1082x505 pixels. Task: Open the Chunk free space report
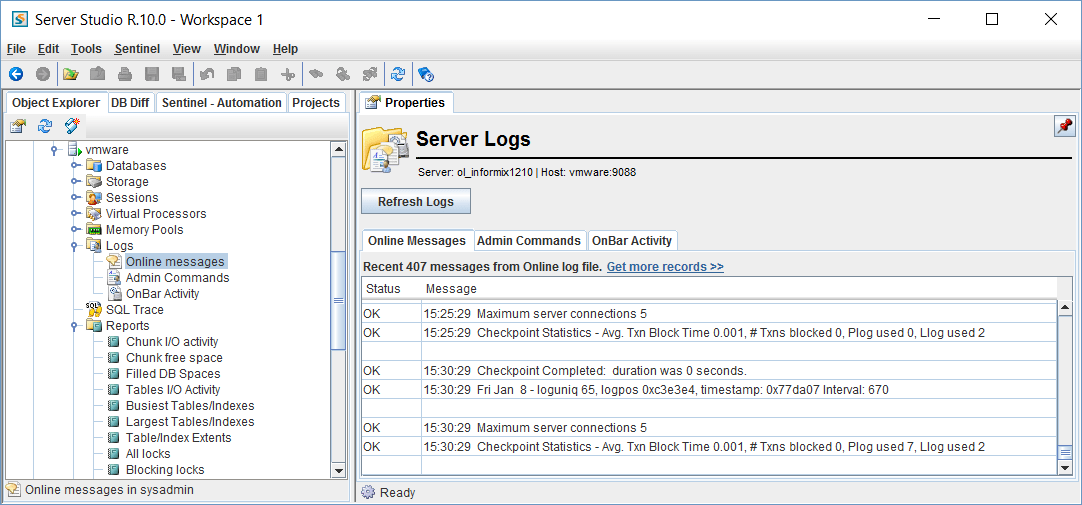[174, 358]
